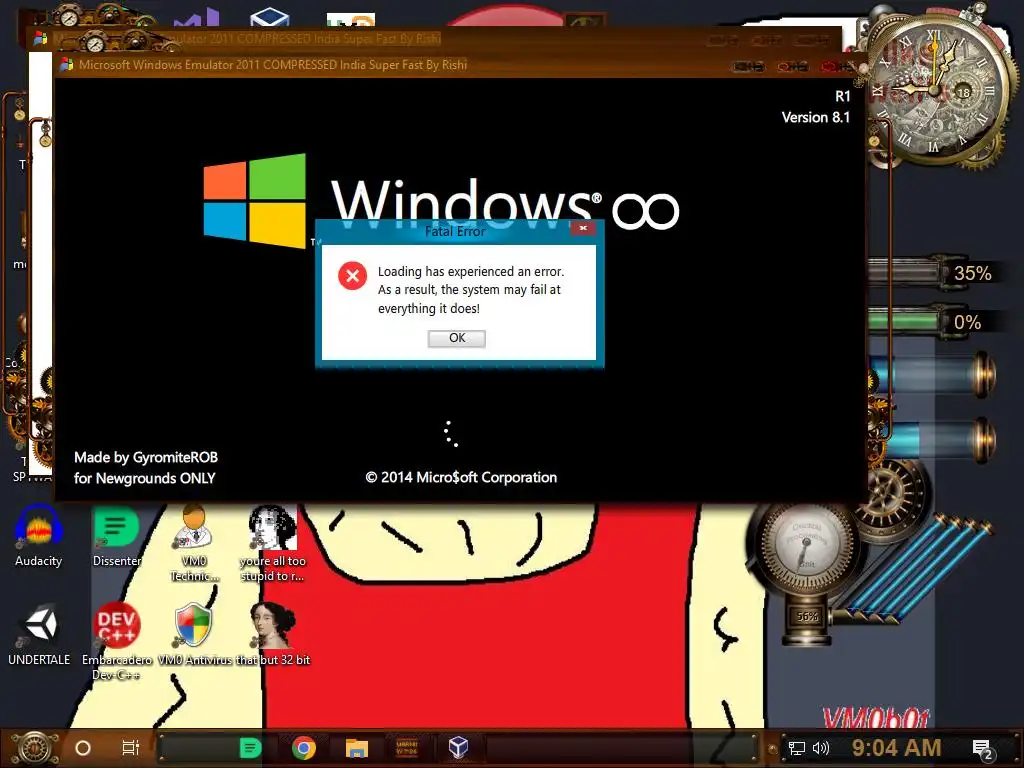Click the VirtualBox icon behind the emulator window

tap(269, 18)
